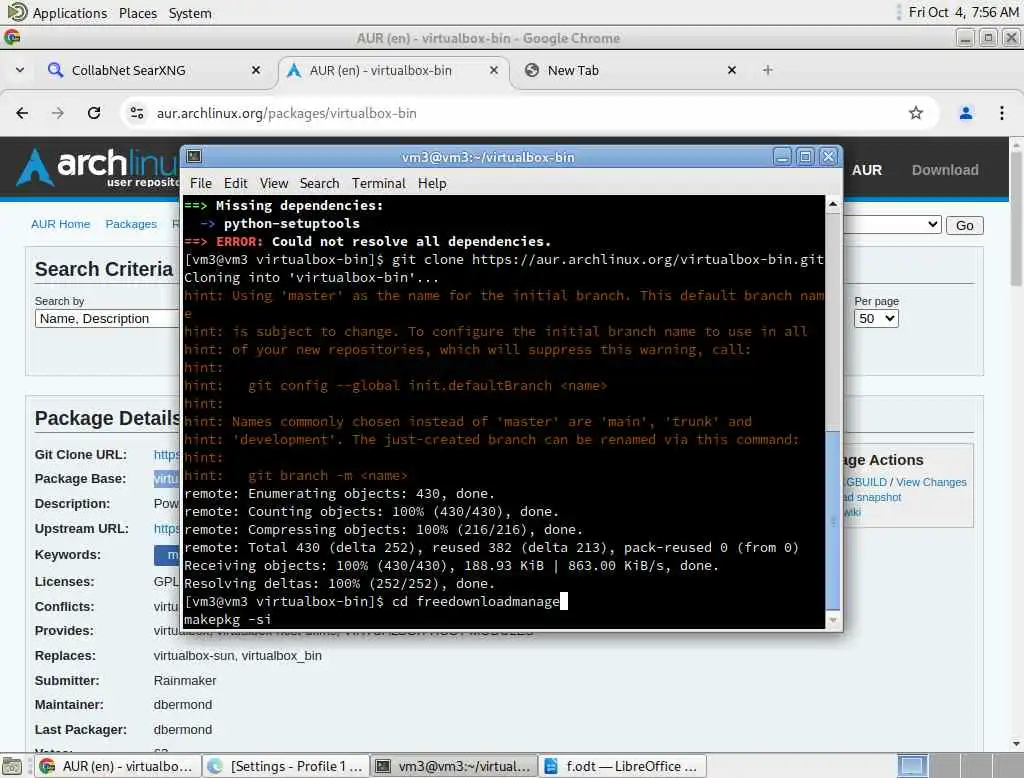This screenshot has width=1024, height=778.
Task: Close the AUR virtualbox-bin tab
Action: [x=494, y=70]
